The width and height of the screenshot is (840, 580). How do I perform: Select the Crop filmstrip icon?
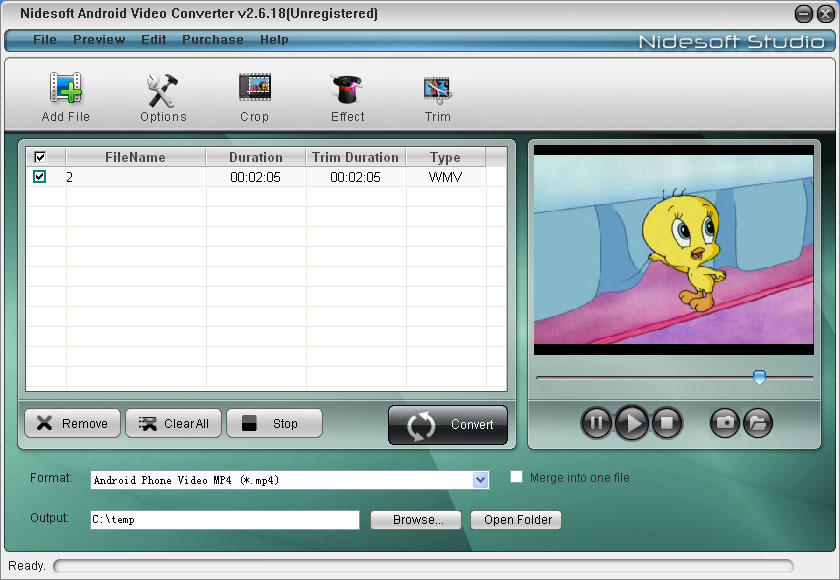255,87
